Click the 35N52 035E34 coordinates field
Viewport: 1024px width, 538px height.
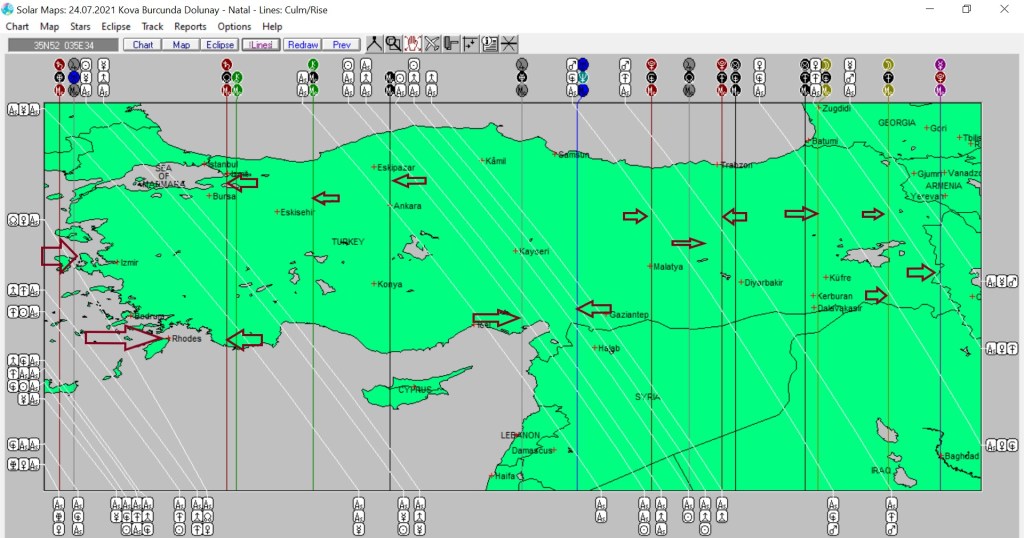[x=62, y=45]
